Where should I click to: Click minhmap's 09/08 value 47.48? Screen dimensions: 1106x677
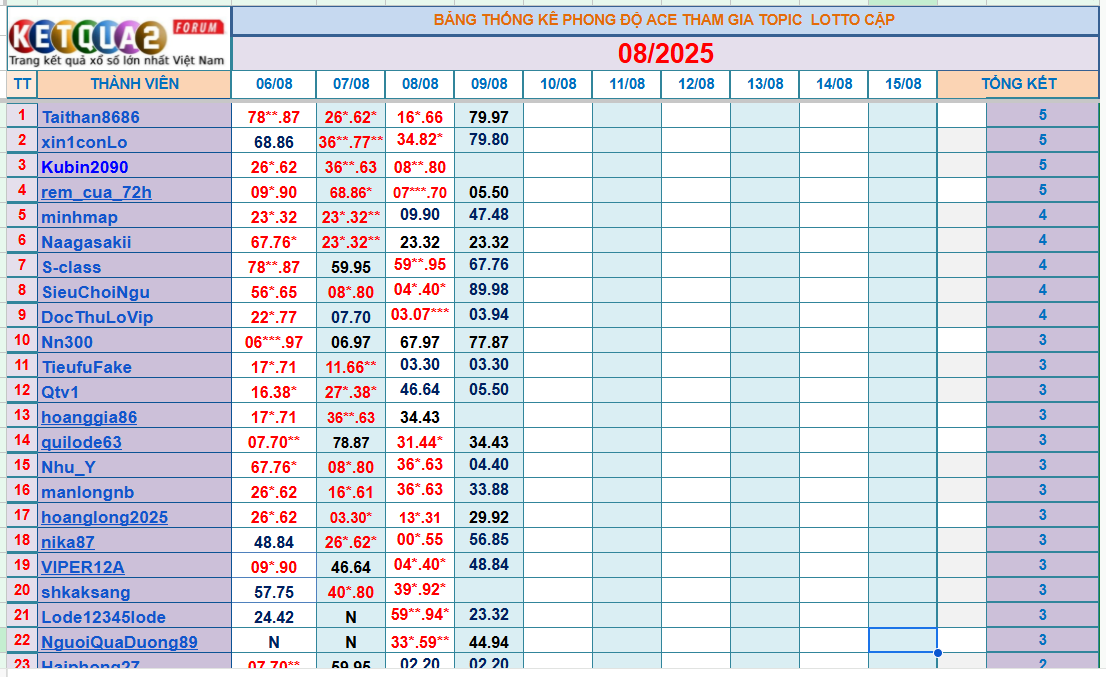(x=489, y=214)
